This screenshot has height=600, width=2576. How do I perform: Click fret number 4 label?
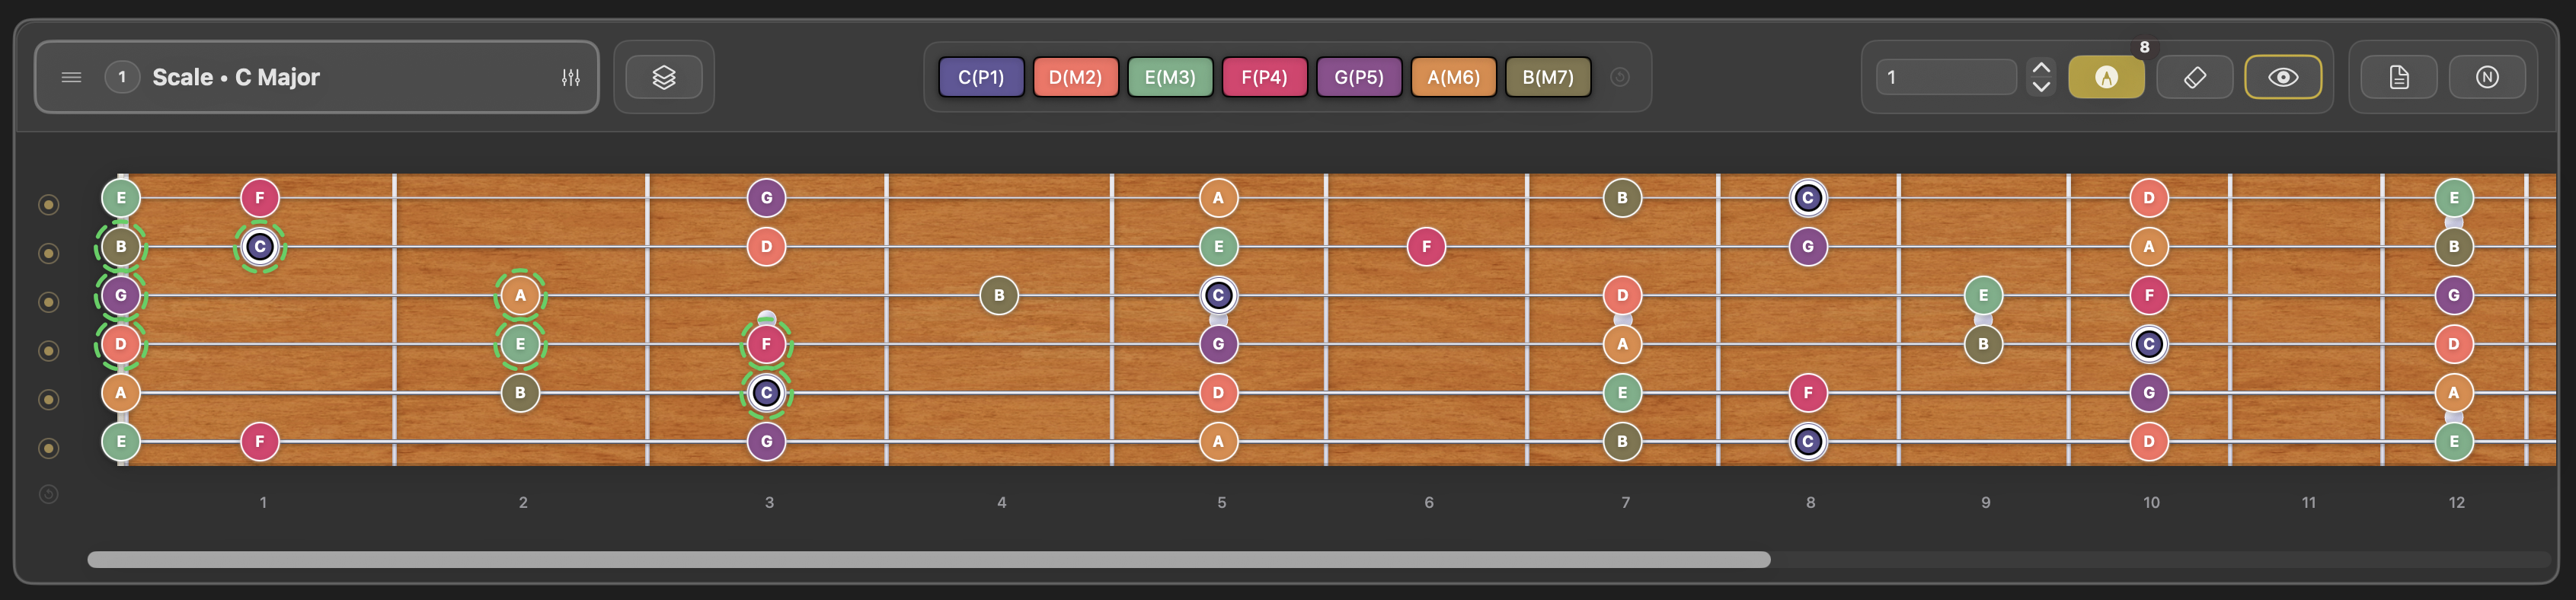(x=1001, y=502)
